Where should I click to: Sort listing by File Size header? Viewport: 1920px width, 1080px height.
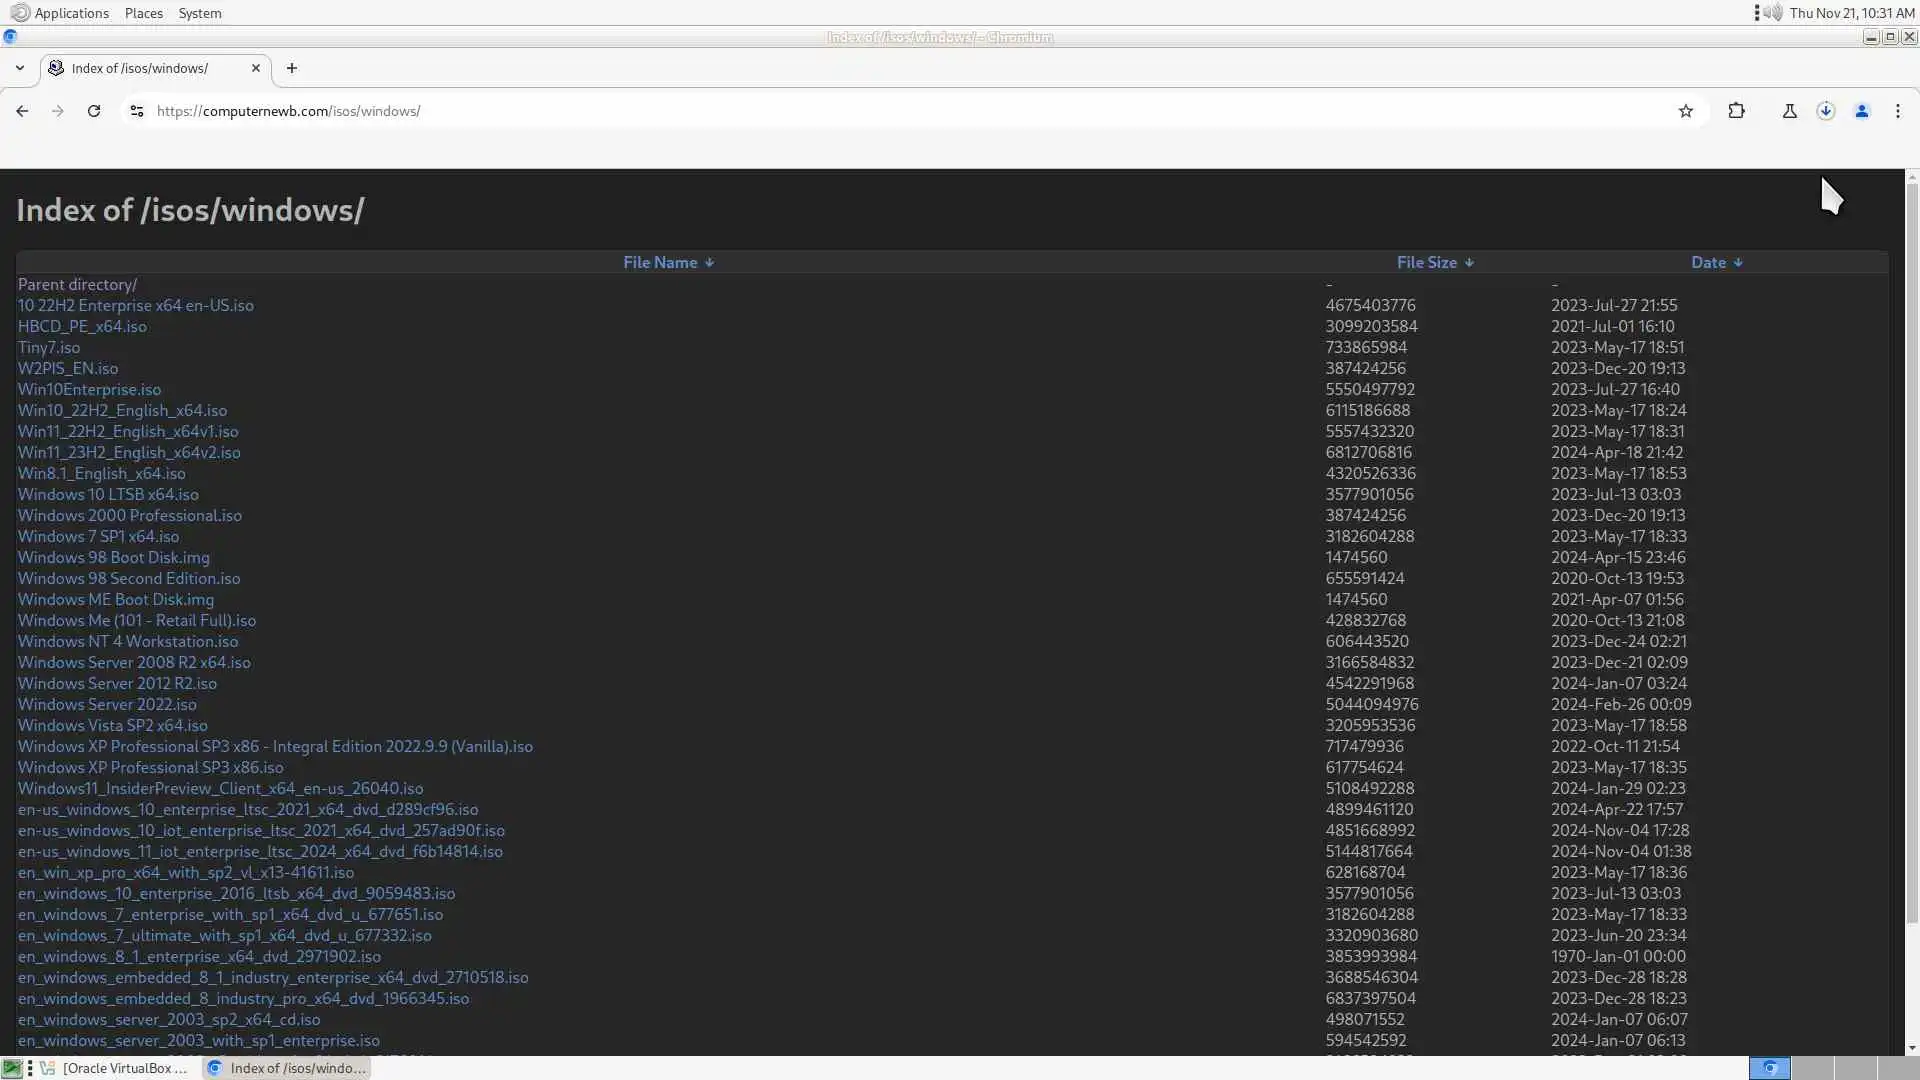(1427, 262)
